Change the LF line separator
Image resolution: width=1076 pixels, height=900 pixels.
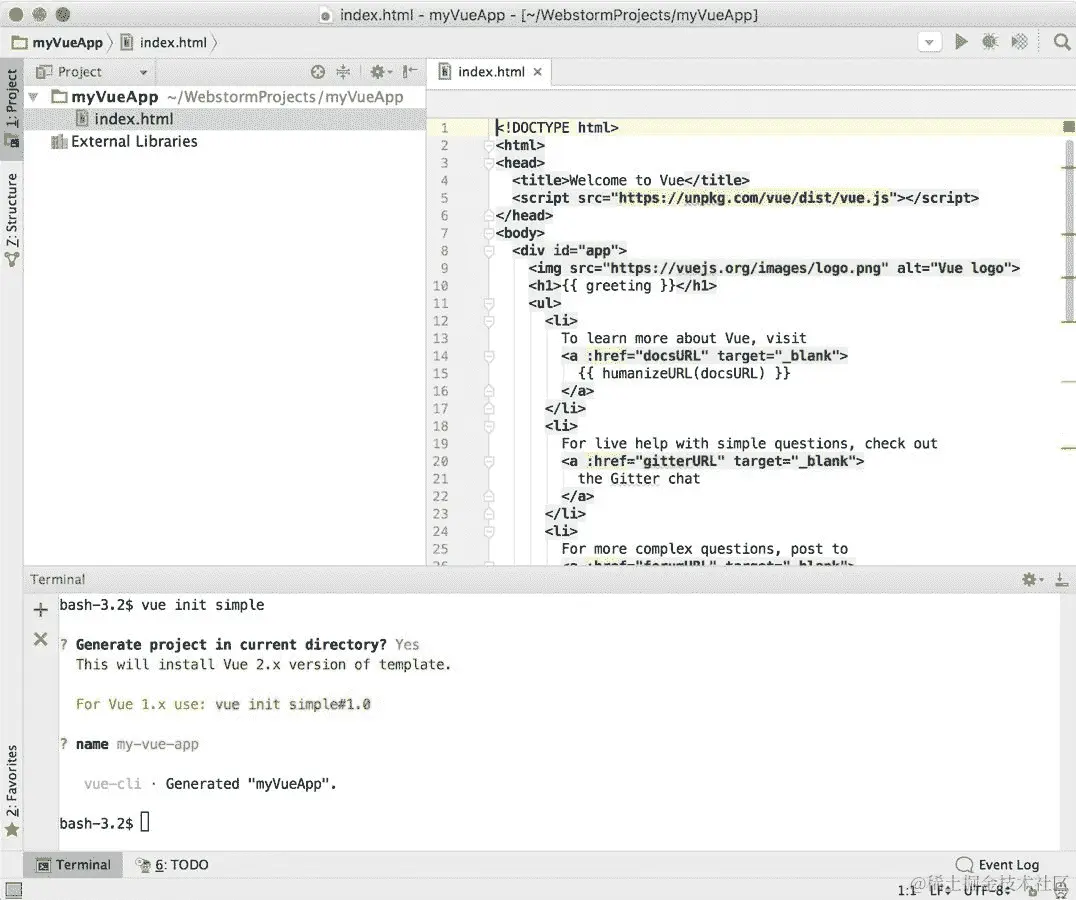[940, 890]
